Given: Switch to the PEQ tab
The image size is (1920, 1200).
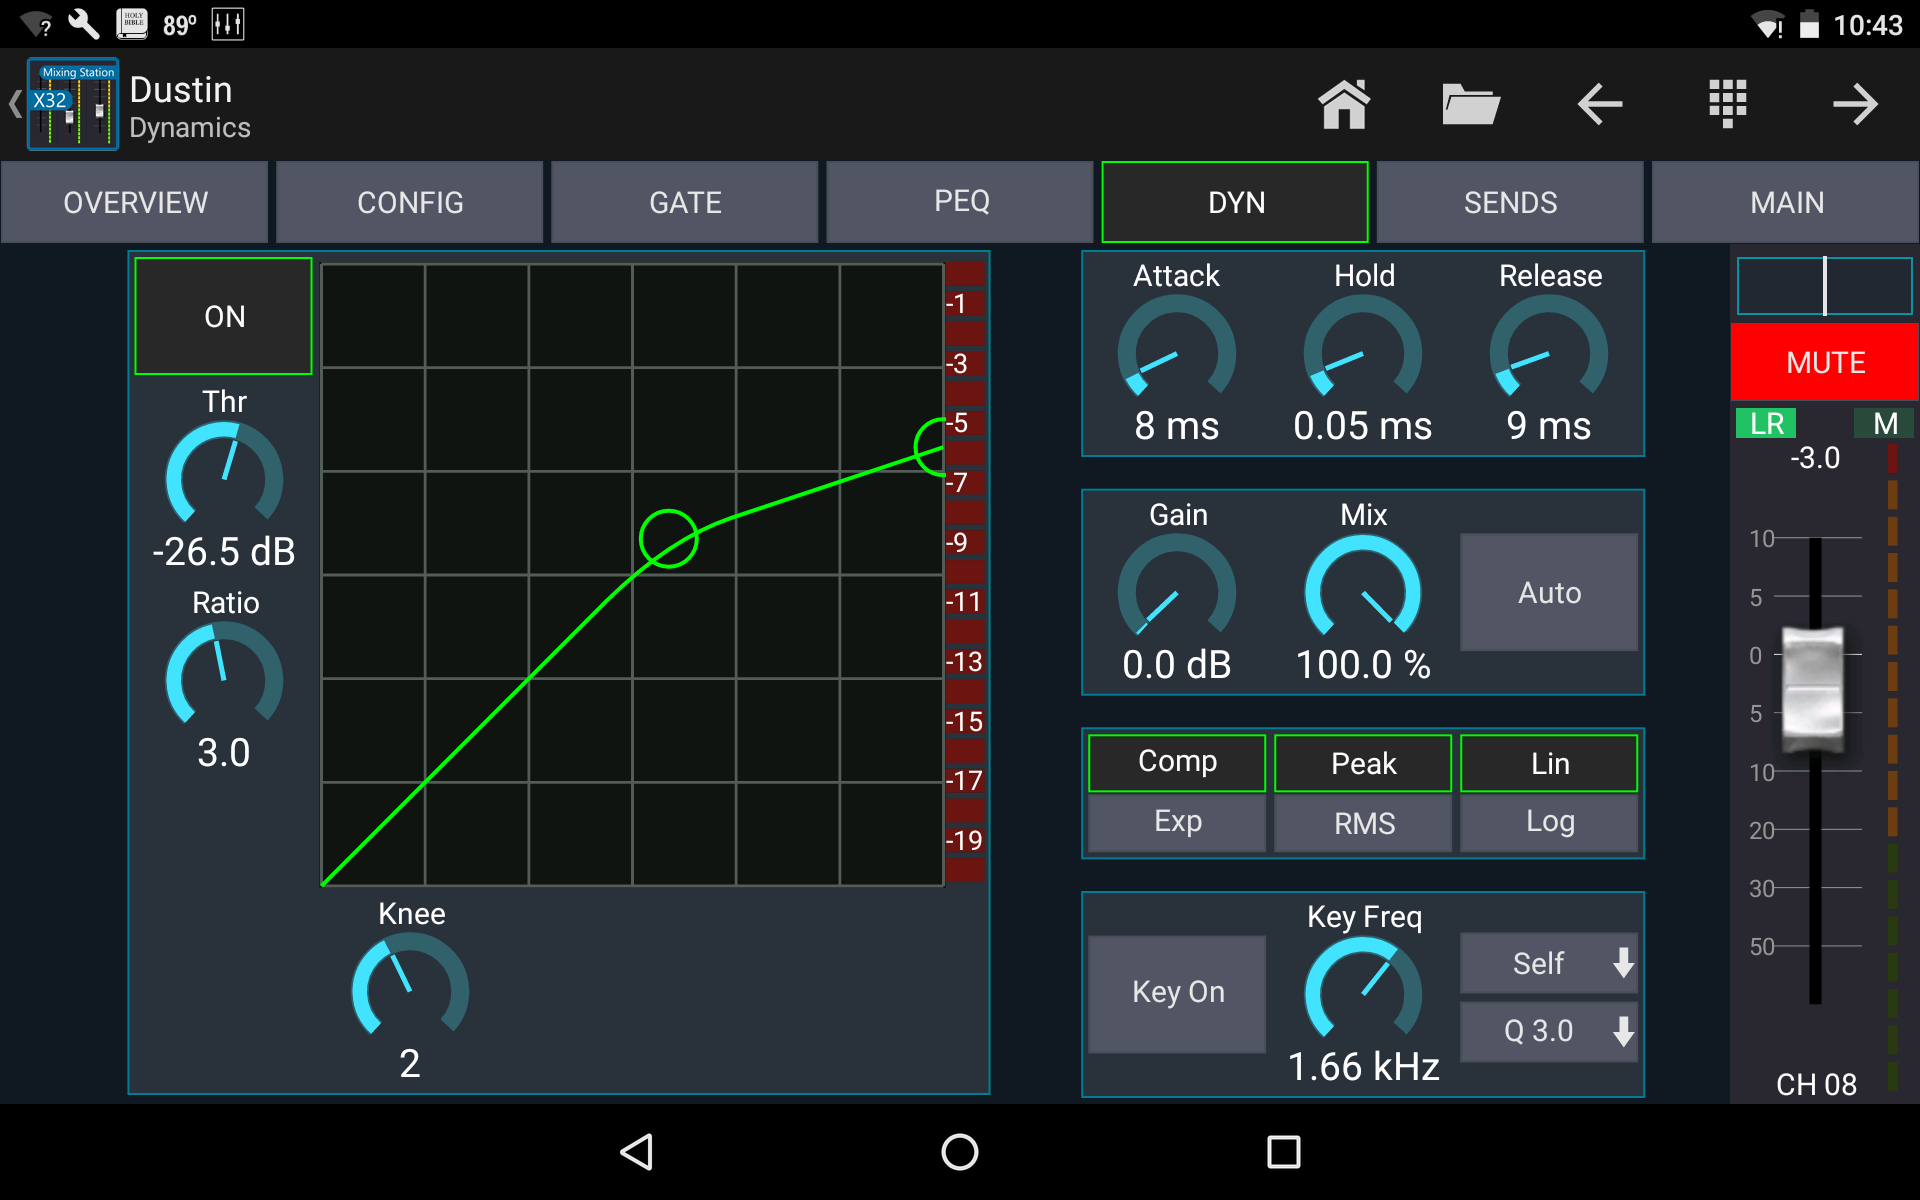Looking at the screenshot, I should coord(960,202).
